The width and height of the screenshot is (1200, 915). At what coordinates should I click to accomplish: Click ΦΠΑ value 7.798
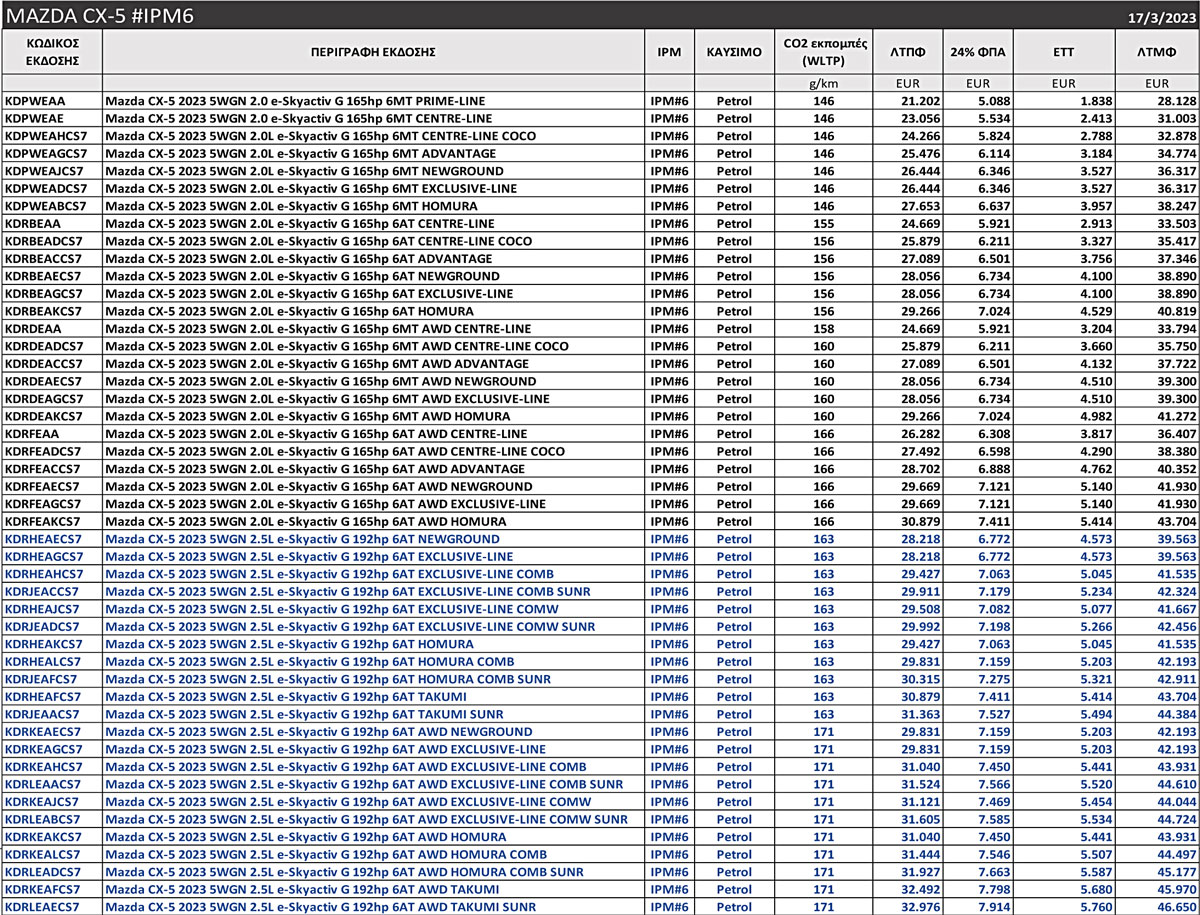click(996, 889)
